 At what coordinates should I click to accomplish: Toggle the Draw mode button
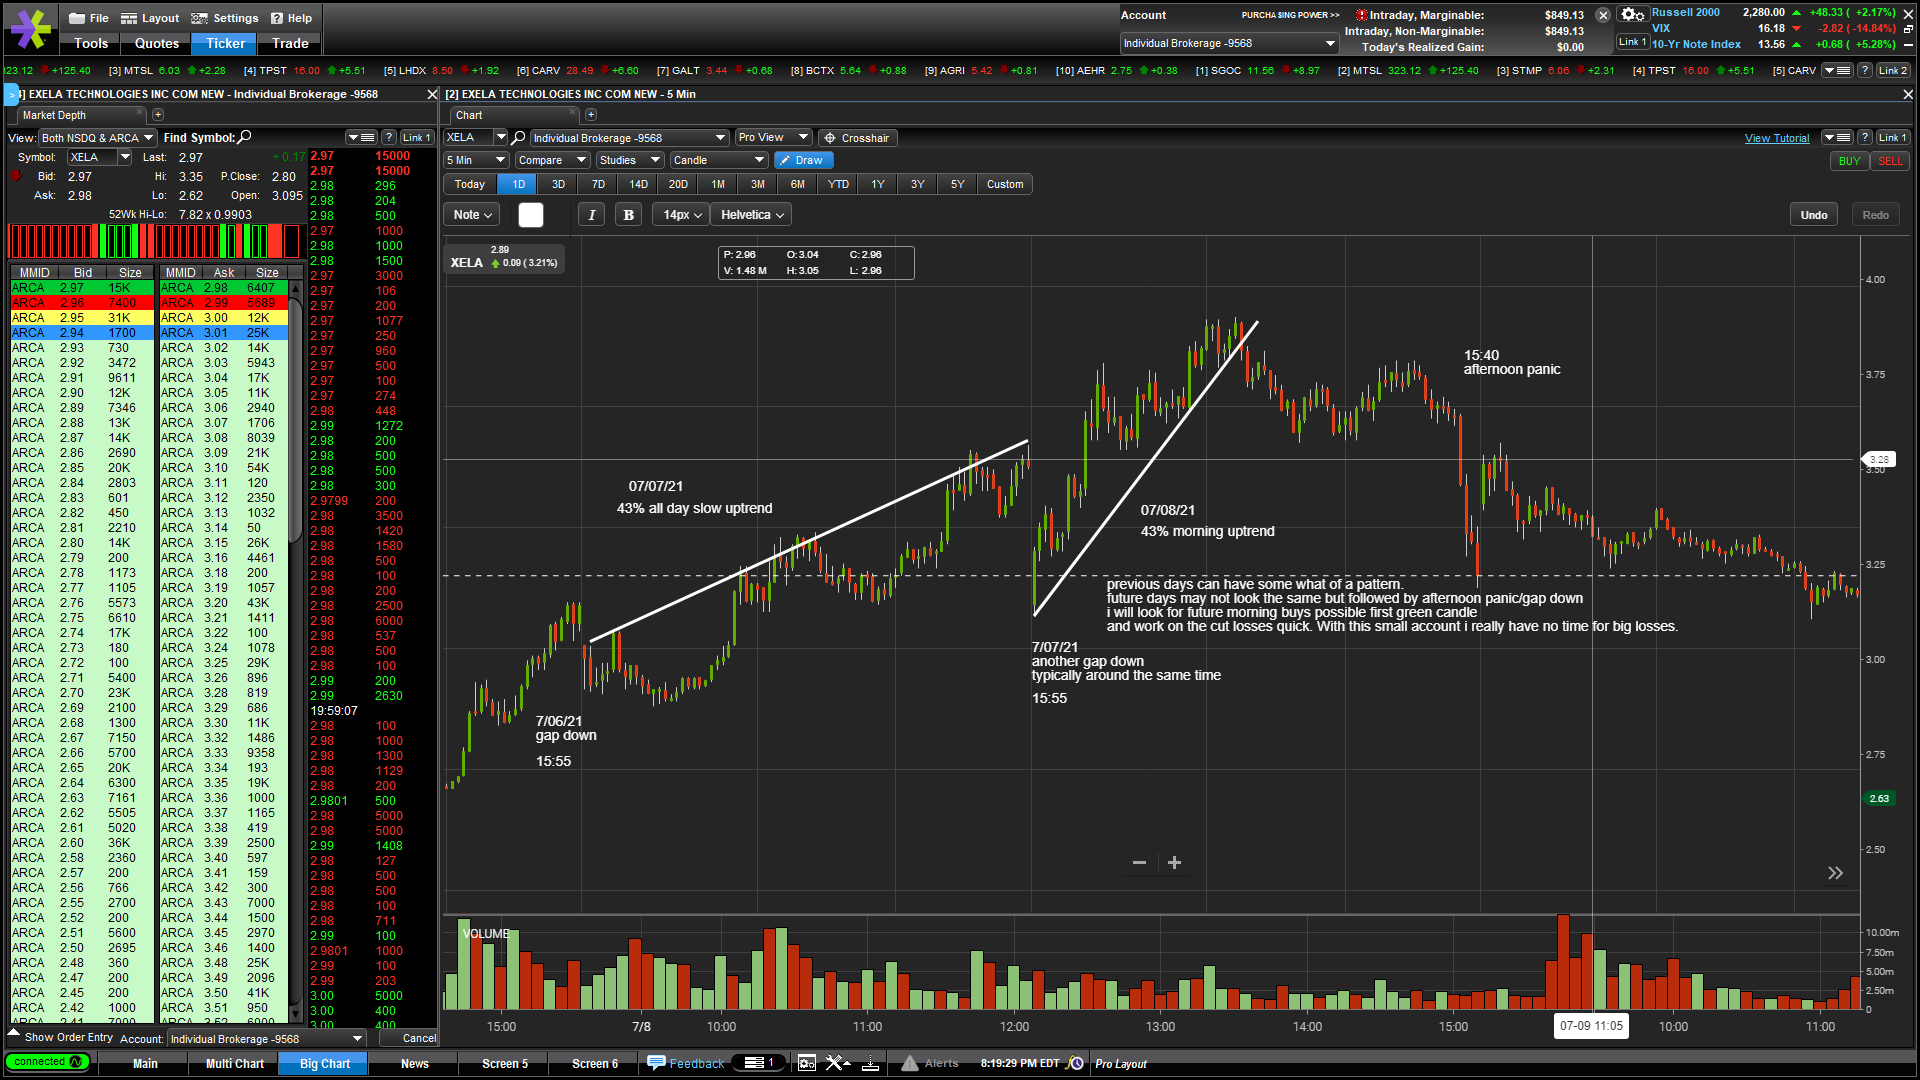coord(803,160)
